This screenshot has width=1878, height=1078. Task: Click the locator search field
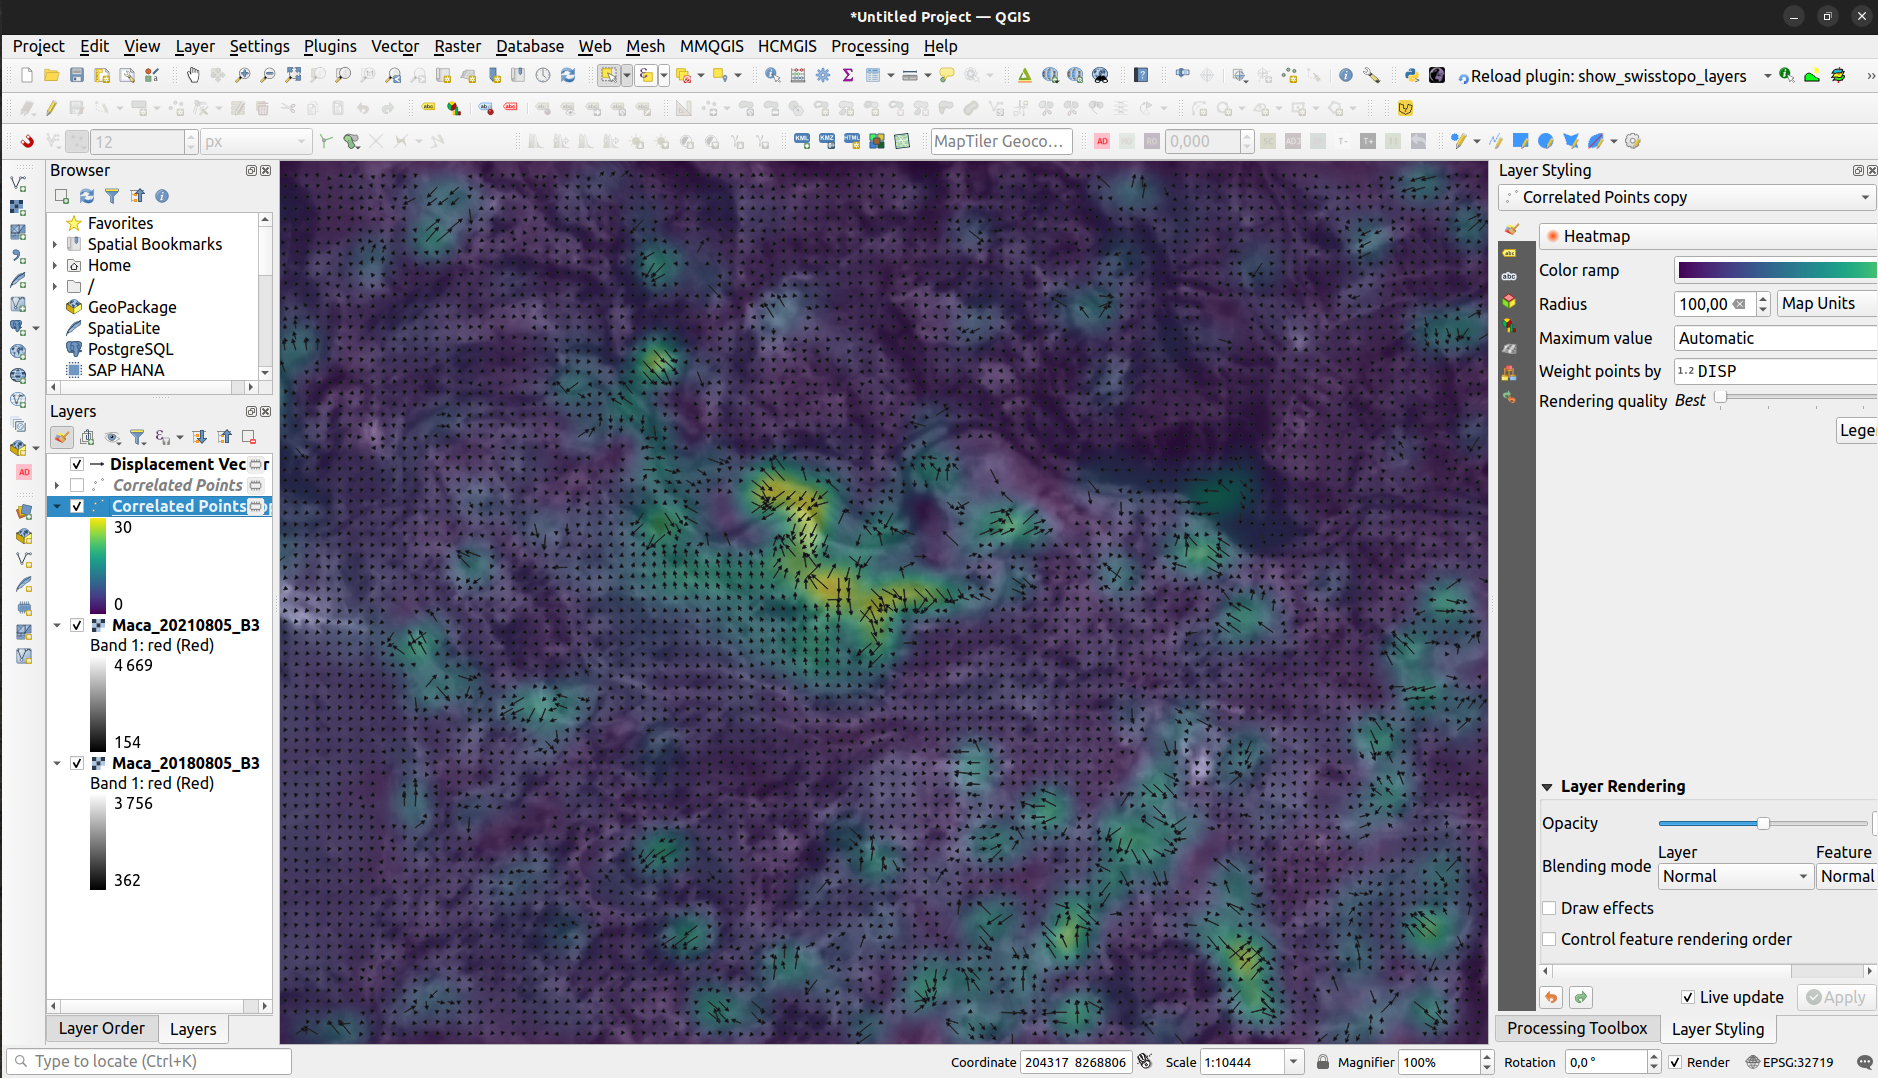[150, 1061]
